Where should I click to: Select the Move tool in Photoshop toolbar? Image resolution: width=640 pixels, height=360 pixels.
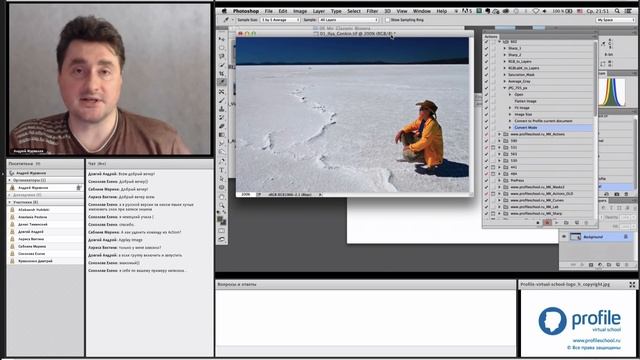pos(222,39)
